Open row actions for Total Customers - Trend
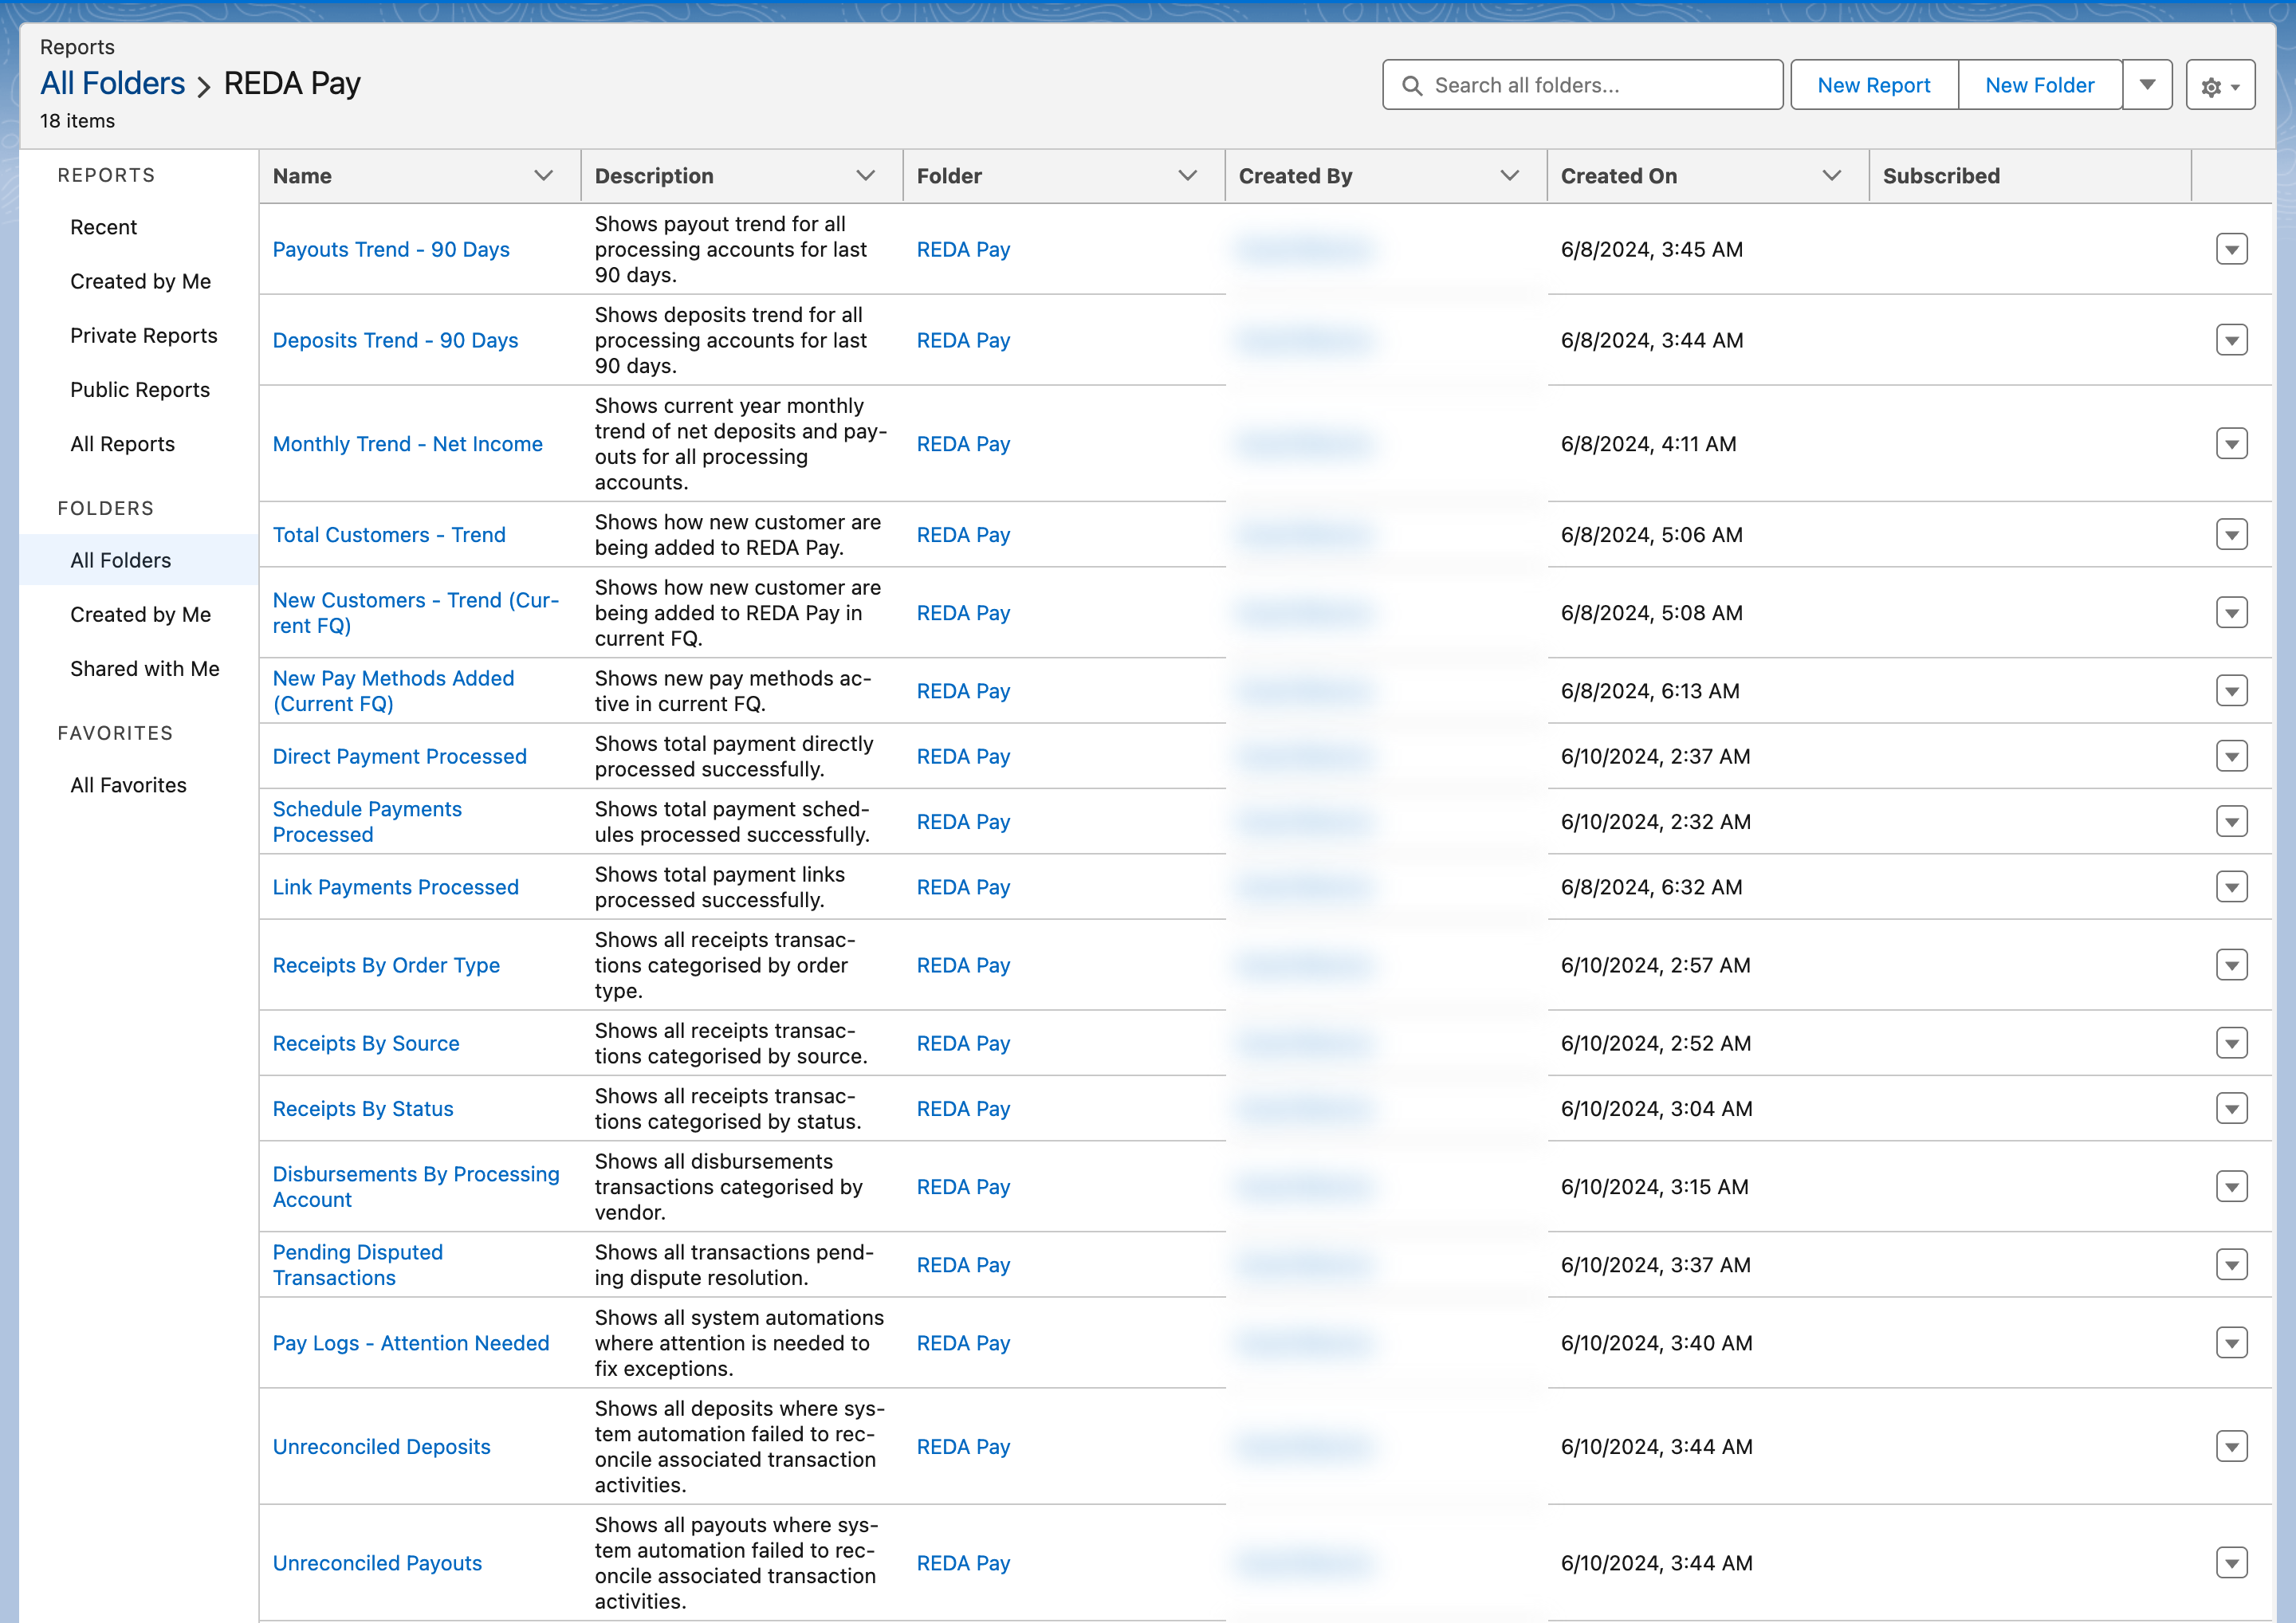Screen dimensions: 2296x1623 [x=2231, y=535]
